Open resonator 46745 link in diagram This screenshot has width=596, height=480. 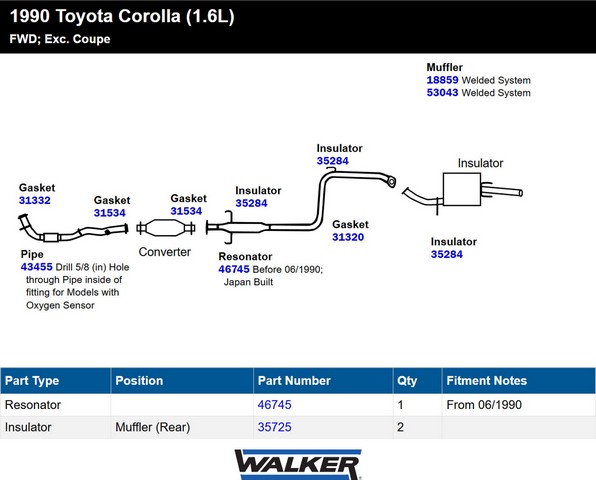(x=234, y=269)
